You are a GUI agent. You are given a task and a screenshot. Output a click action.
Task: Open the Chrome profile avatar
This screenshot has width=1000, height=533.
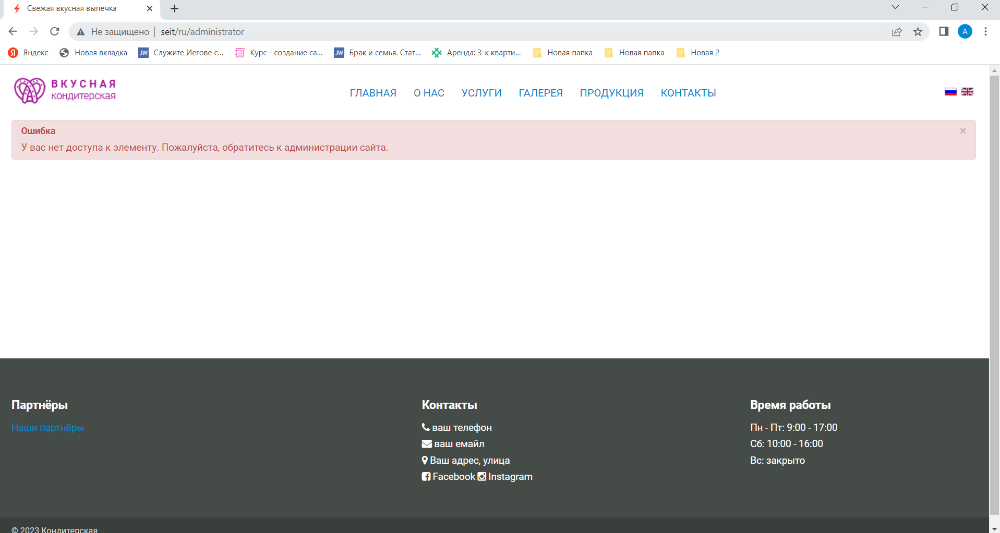point(965,31)
